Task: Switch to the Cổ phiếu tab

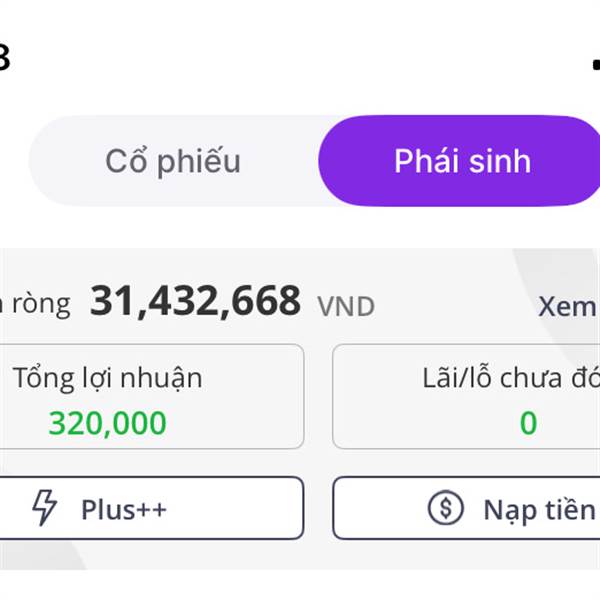Action: click(x=173, y=161)
